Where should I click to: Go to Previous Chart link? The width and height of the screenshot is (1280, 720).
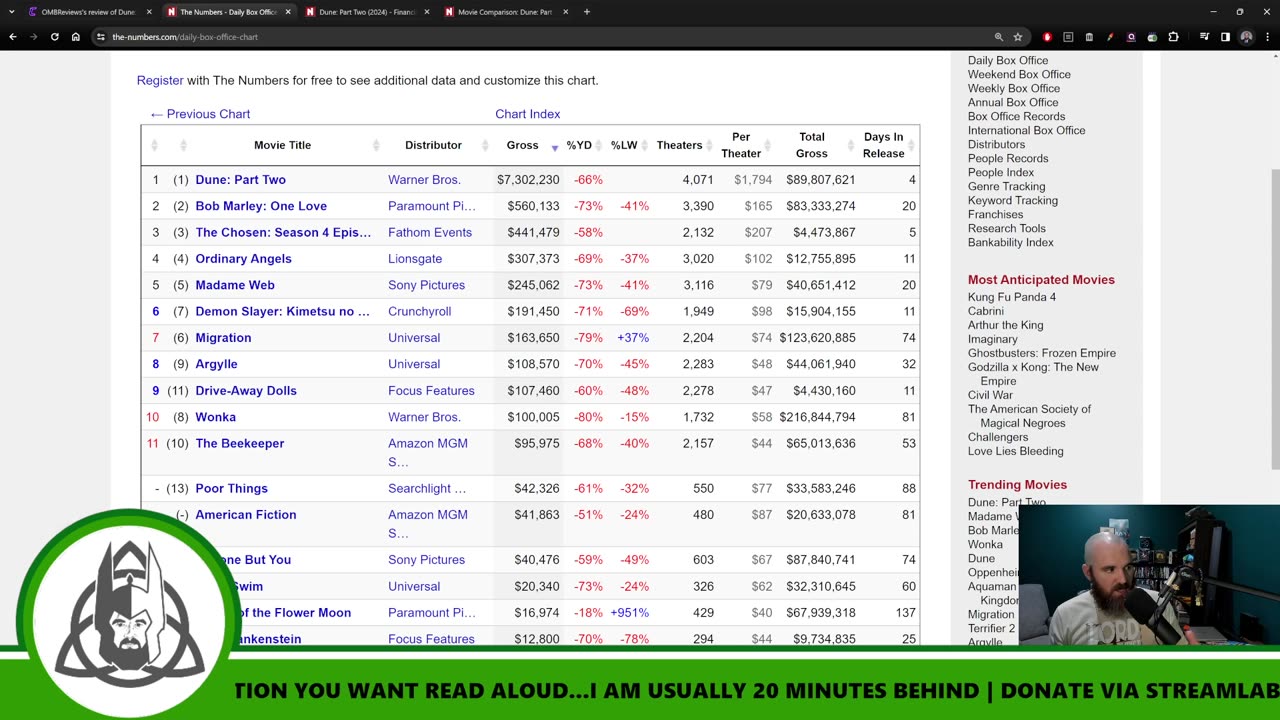200,114
